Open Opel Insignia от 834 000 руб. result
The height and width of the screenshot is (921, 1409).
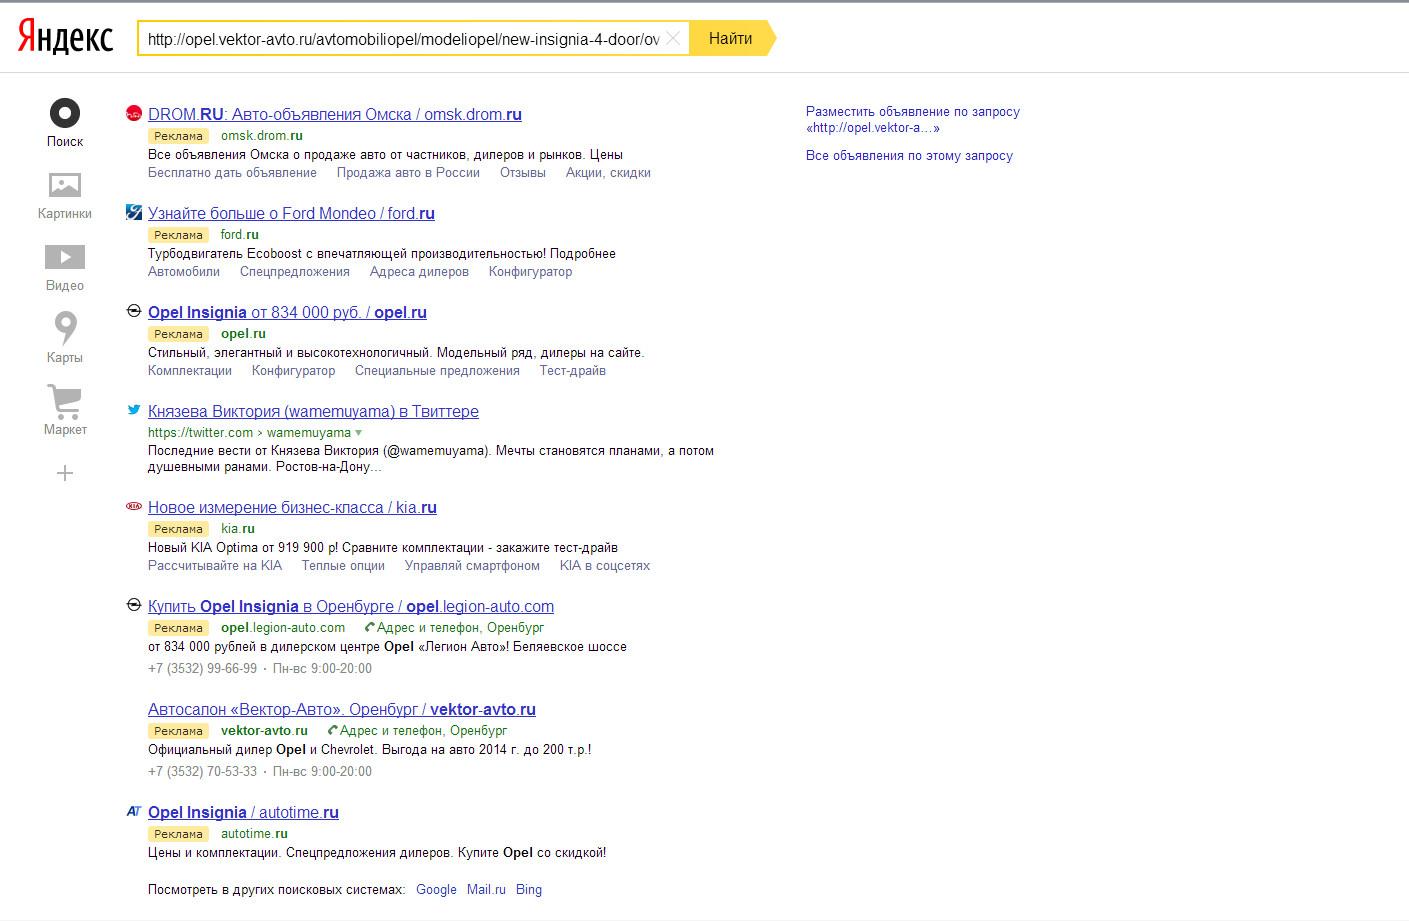click(287, 312)
